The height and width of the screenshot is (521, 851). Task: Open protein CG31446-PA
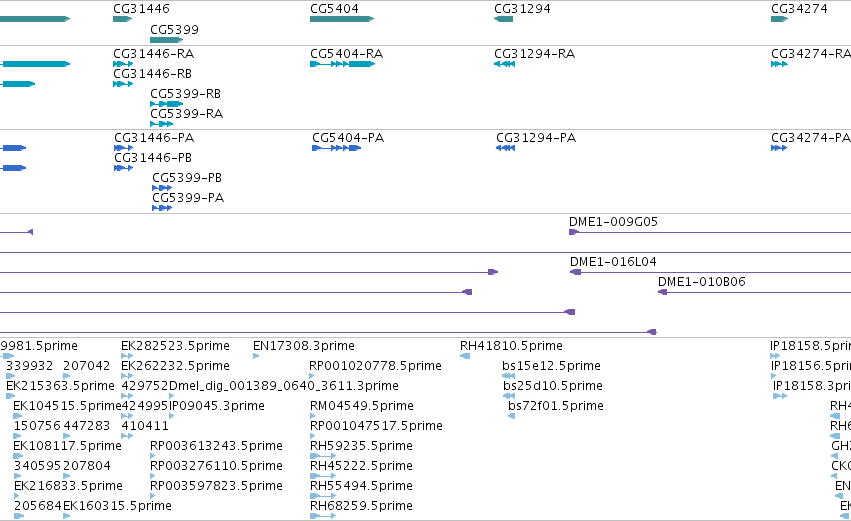[154, 138]
